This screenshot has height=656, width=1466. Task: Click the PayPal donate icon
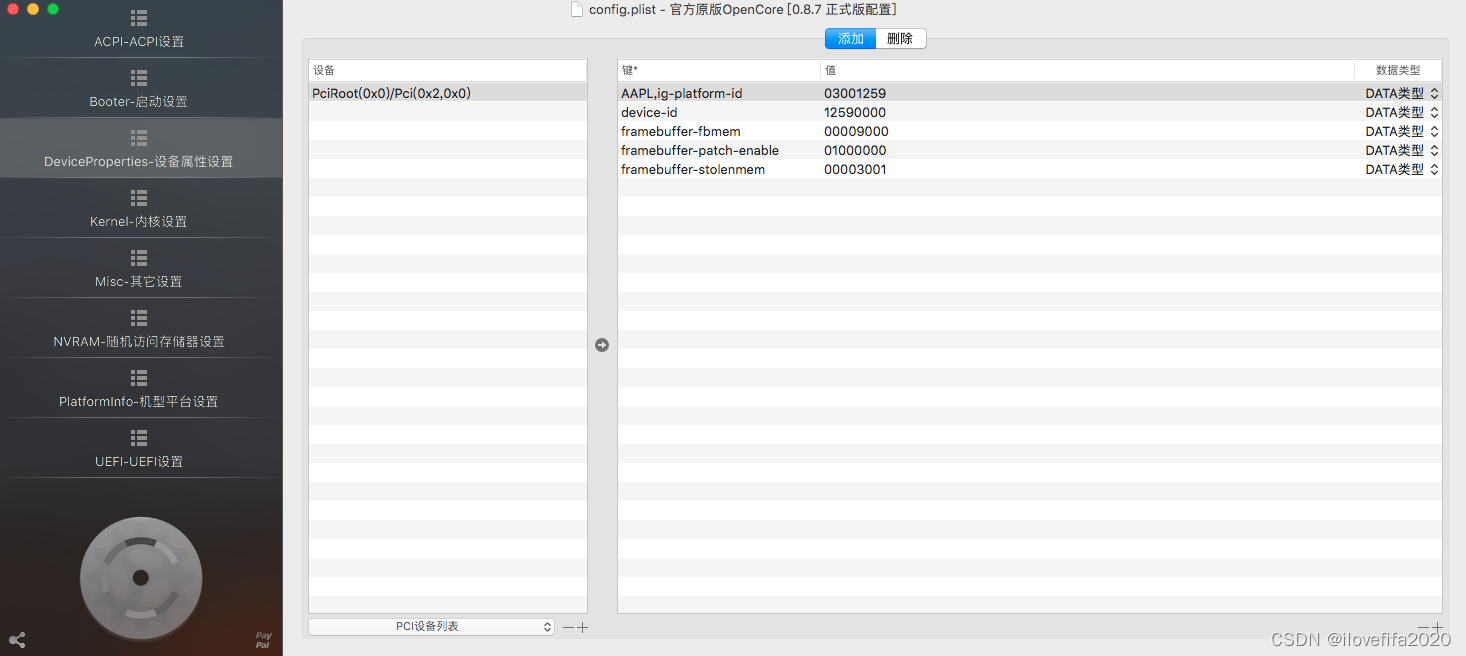pyautogui.click(x=263, y=640)
